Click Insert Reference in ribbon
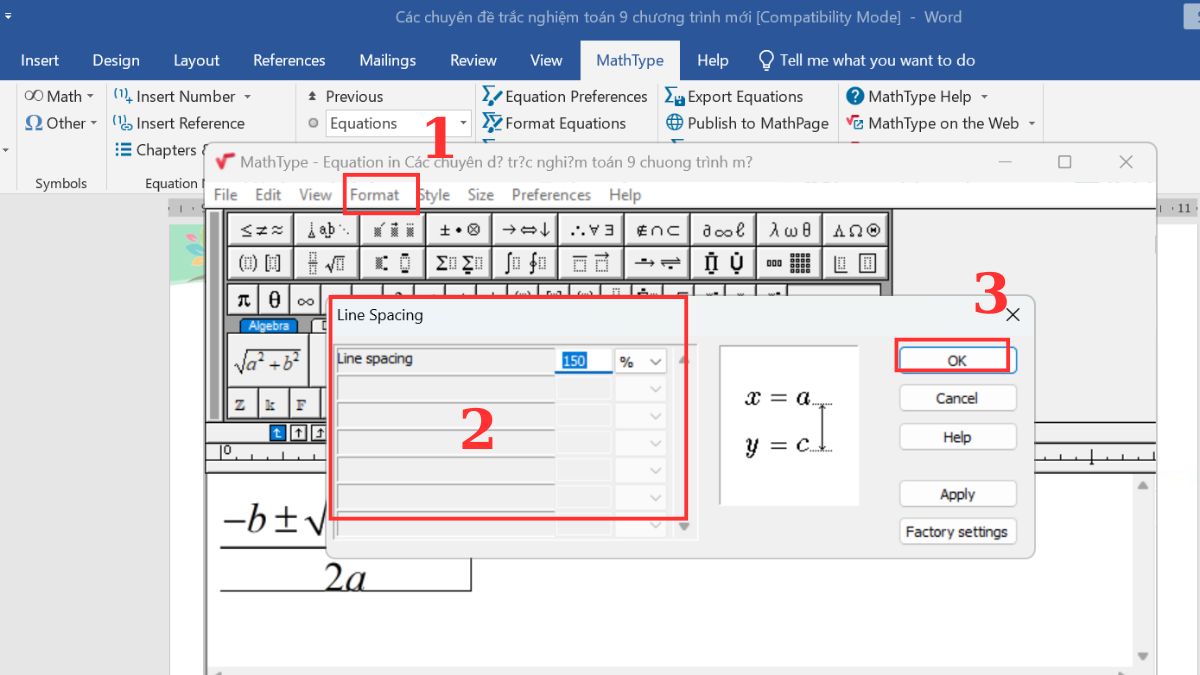Image resolution: width=1200 pixels, height=675 pixels. tap(179, 123)
